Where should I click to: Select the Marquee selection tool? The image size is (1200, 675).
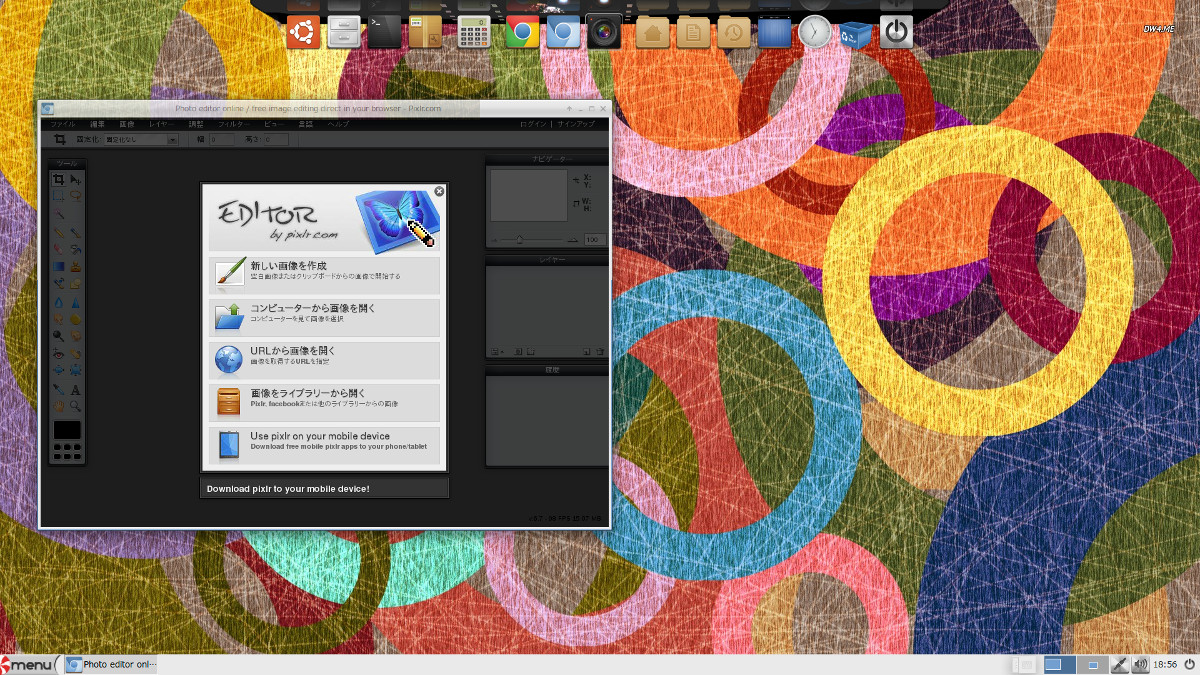[58, 195]
